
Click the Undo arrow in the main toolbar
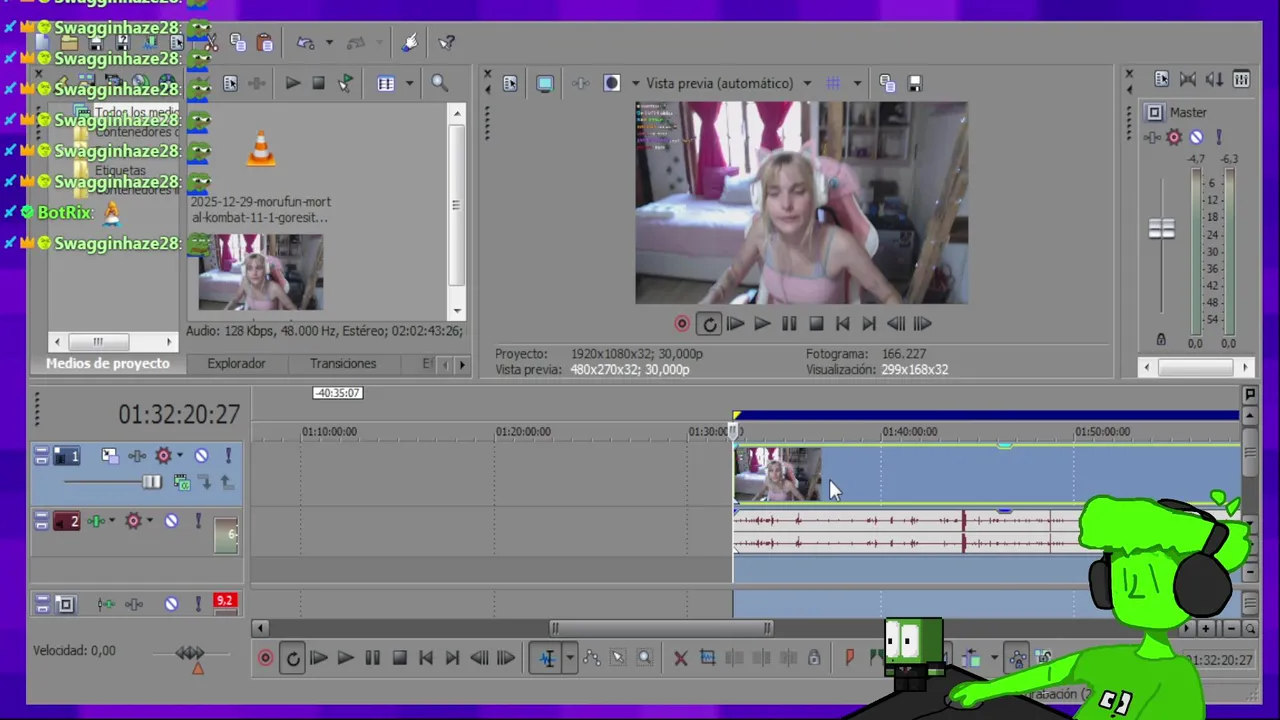coord(306,43)
